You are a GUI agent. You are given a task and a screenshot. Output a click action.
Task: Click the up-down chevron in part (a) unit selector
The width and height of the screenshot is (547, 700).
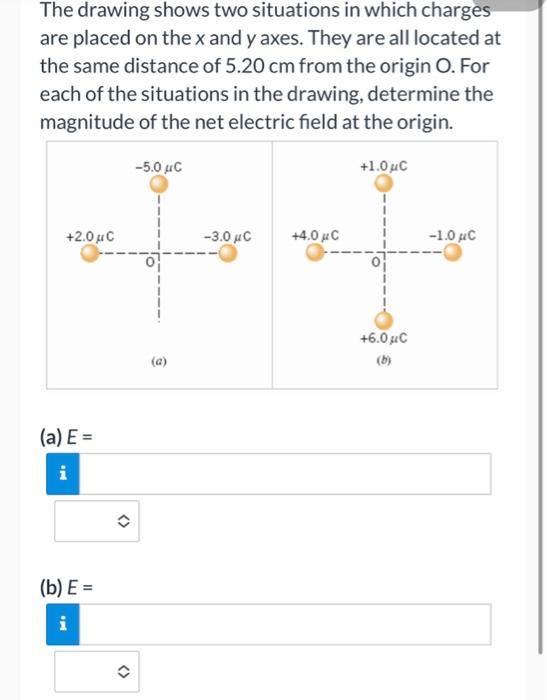(123, 521)
